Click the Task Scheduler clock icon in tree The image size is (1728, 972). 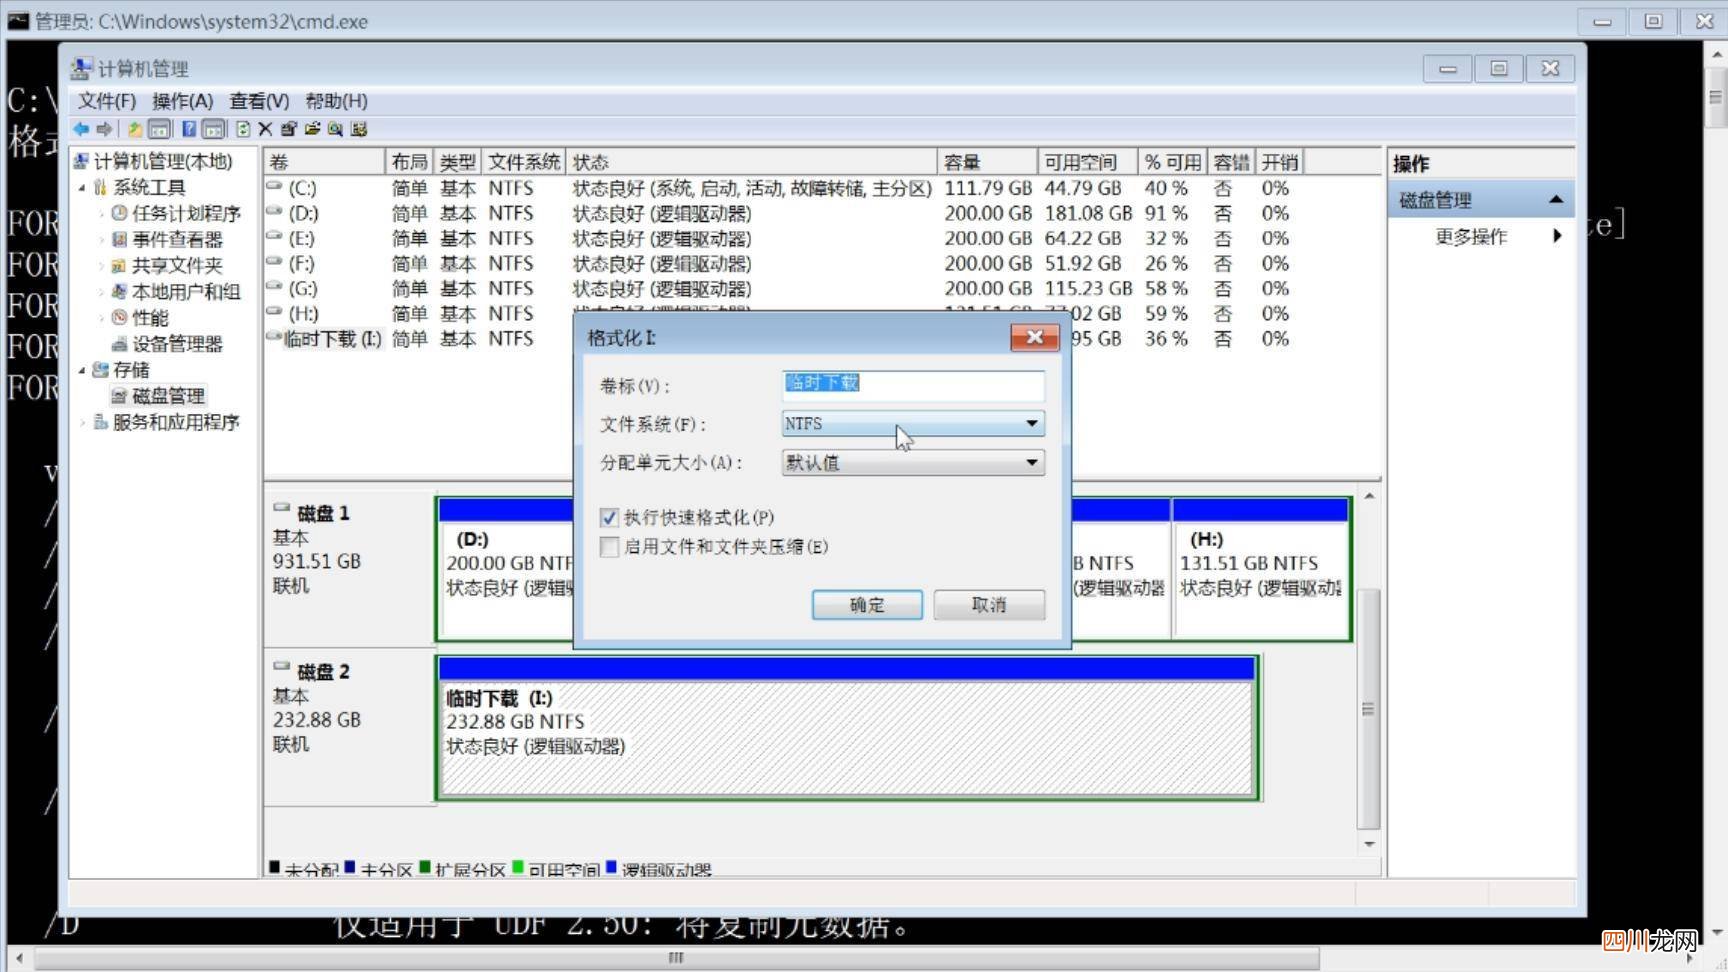tap(120, 213)
